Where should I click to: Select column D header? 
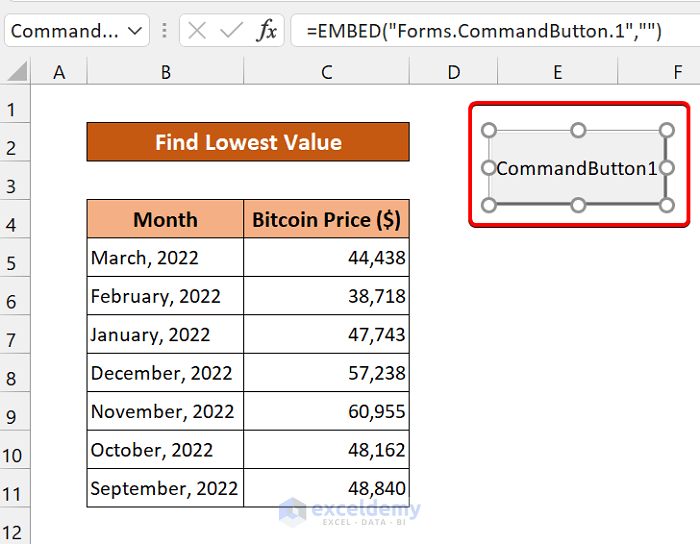point(454,71)
